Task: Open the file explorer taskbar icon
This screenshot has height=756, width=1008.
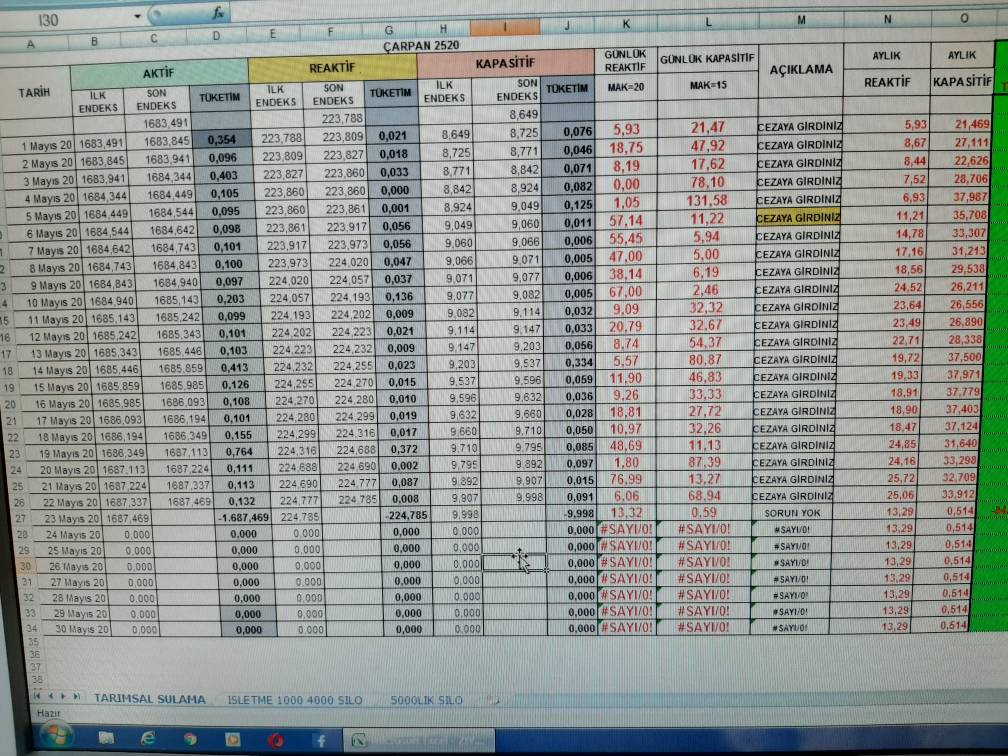Action: [106, 739]
